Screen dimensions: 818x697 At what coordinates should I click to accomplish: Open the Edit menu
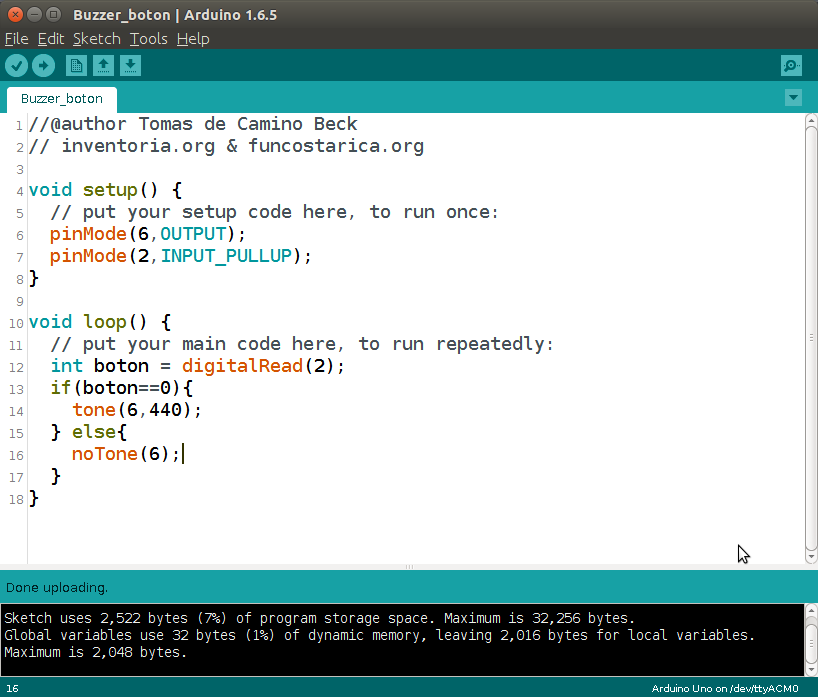51,39
